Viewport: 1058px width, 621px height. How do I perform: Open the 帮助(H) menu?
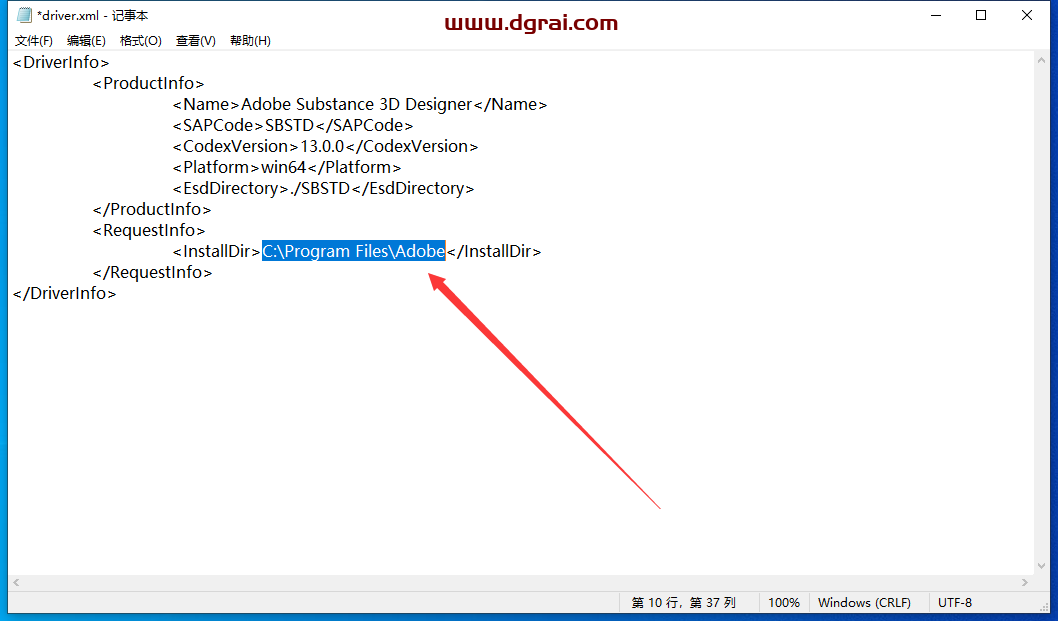click(250, 40)
